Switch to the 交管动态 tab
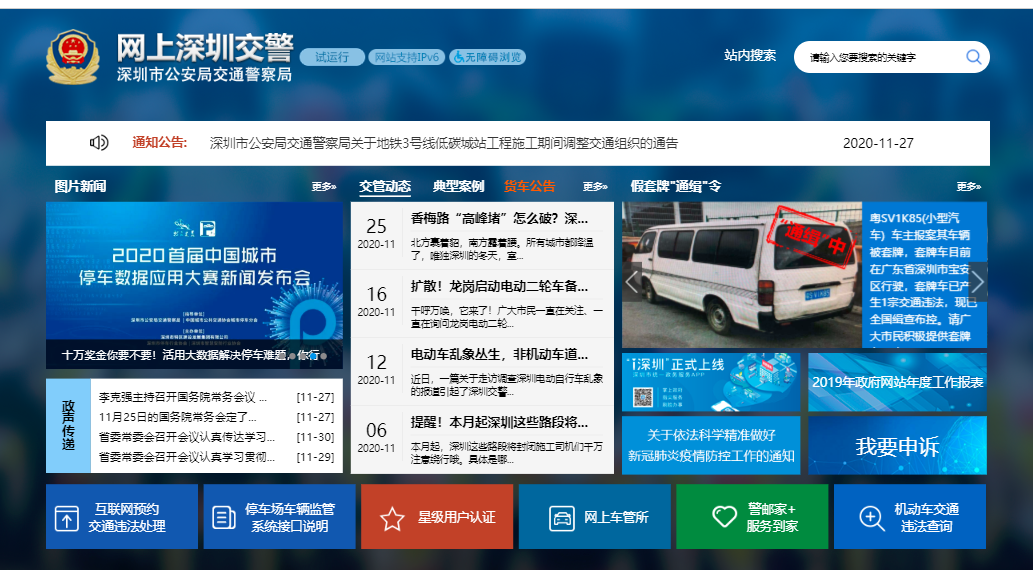This screenshot has height=570, width=1033. [385, 186]
